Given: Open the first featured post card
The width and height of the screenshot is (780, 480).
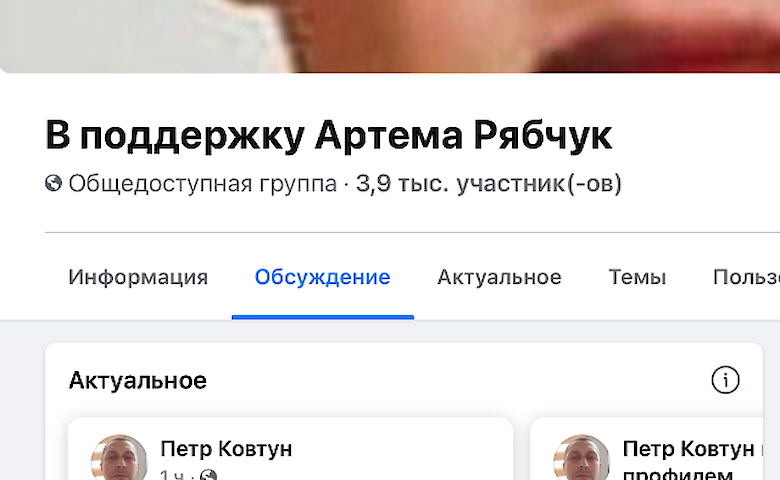Looking at the screenshot, I should click(x=291, y=449).
